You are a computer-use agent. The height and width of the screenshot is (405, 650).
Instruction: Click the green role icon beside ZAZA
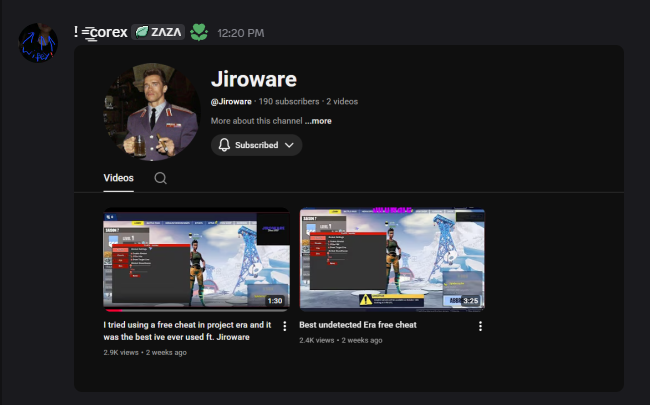coord(199,33)
